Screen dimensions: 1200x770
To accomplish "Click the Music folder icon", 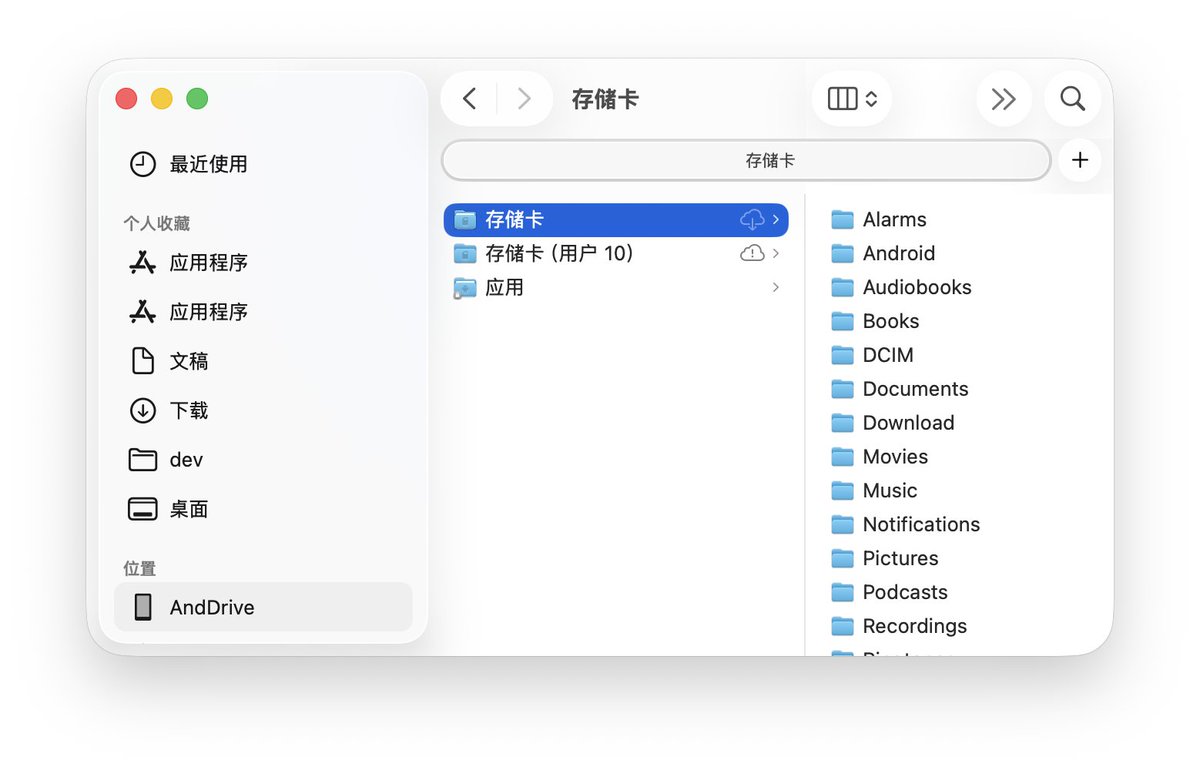I will pyautogui.click(x=843, y=491).
